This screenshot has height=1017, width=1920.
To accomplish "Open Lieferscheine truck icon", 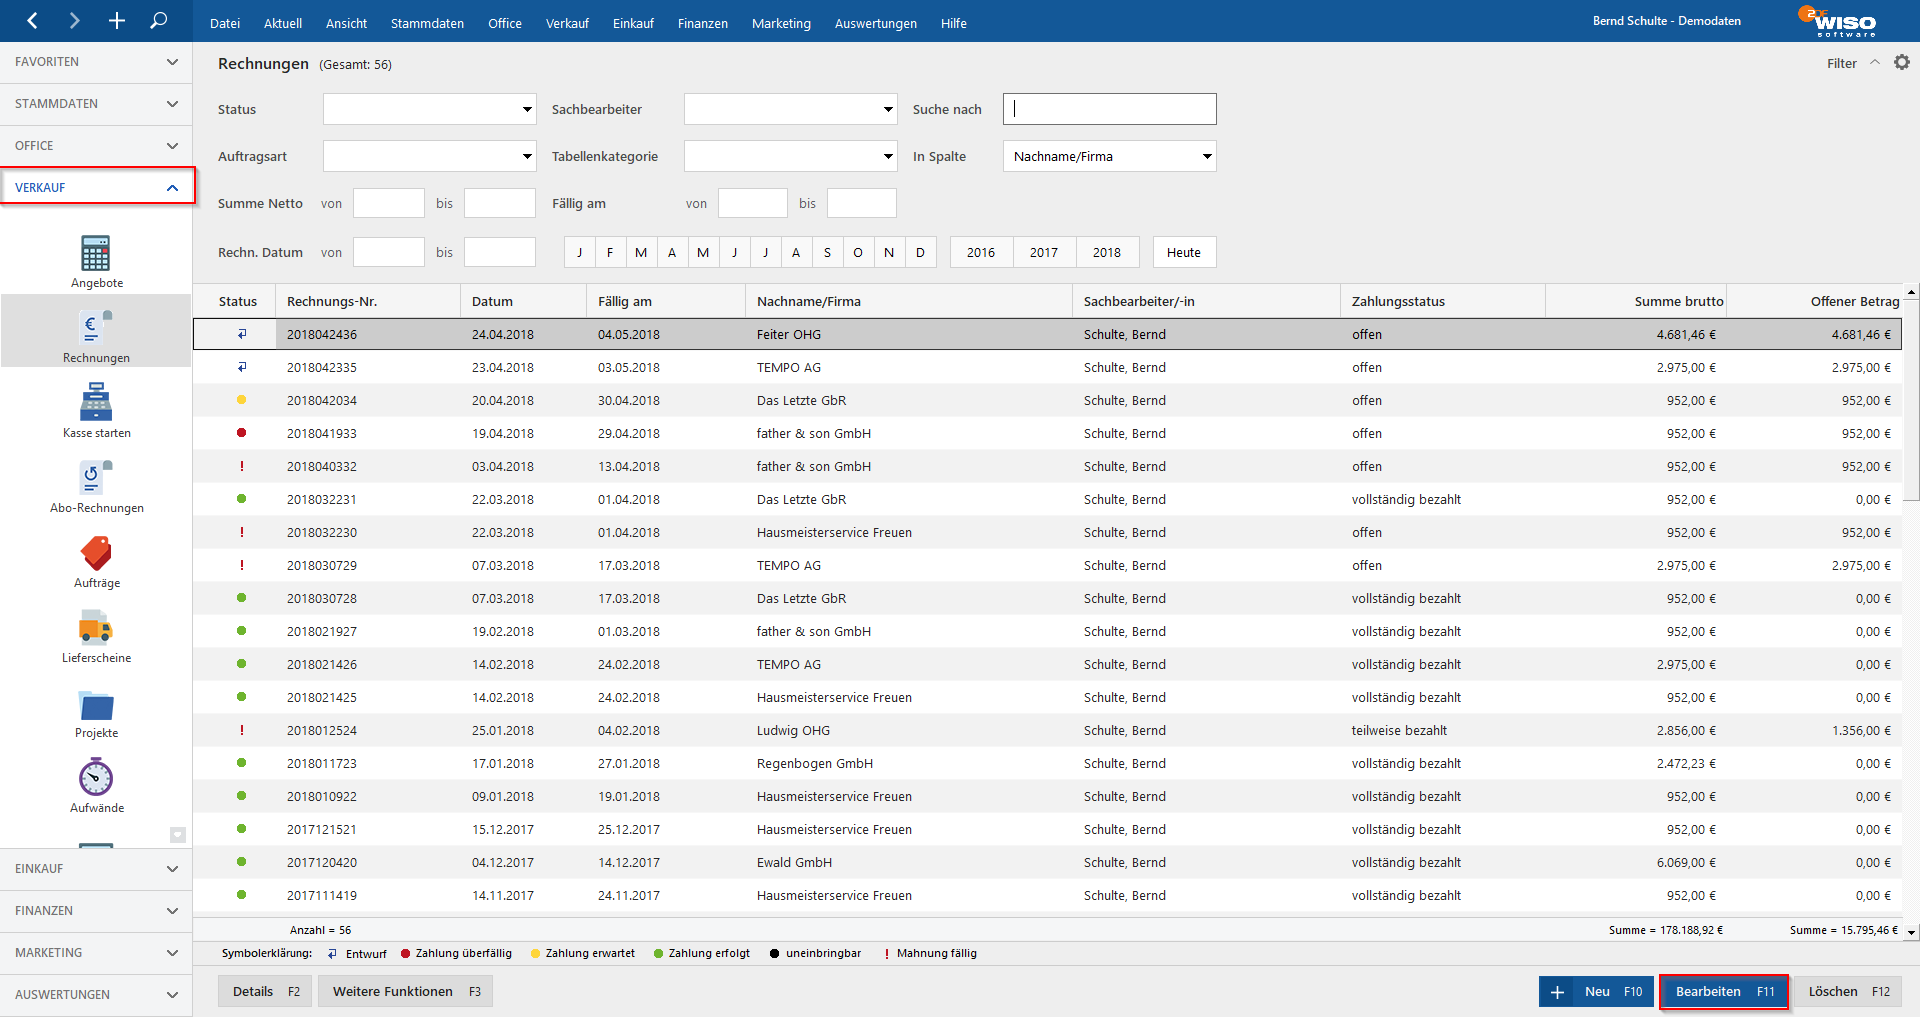I will [x=96, y=629].
